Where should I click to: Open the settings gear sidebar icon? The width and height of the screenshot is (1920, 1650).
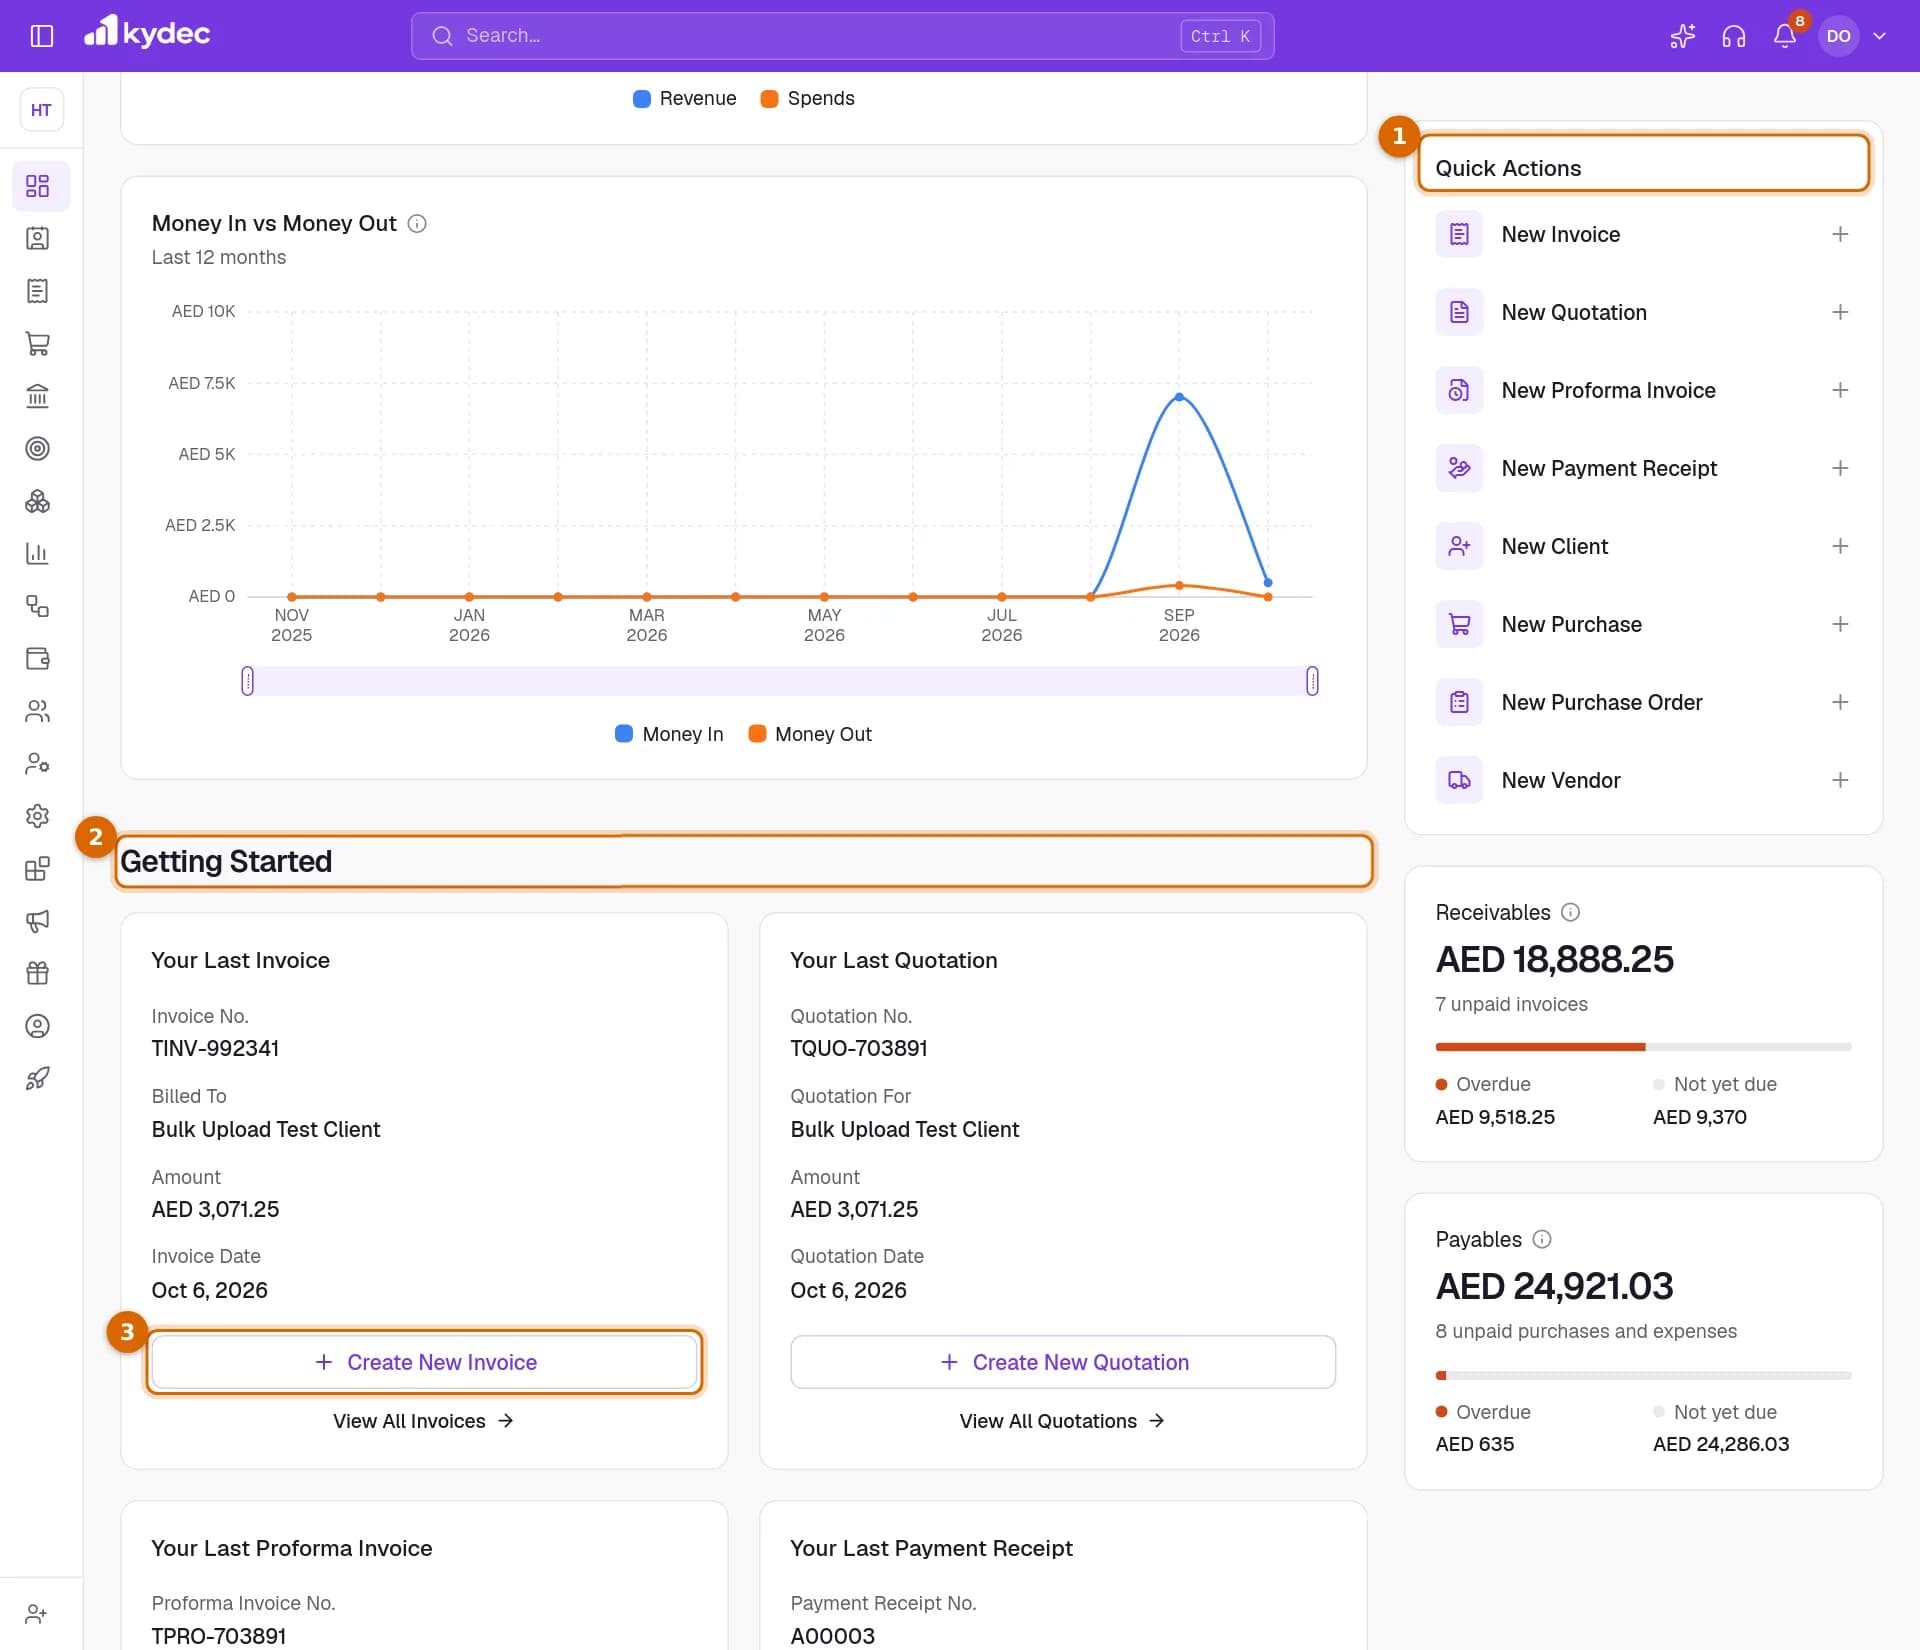[38, 816]
